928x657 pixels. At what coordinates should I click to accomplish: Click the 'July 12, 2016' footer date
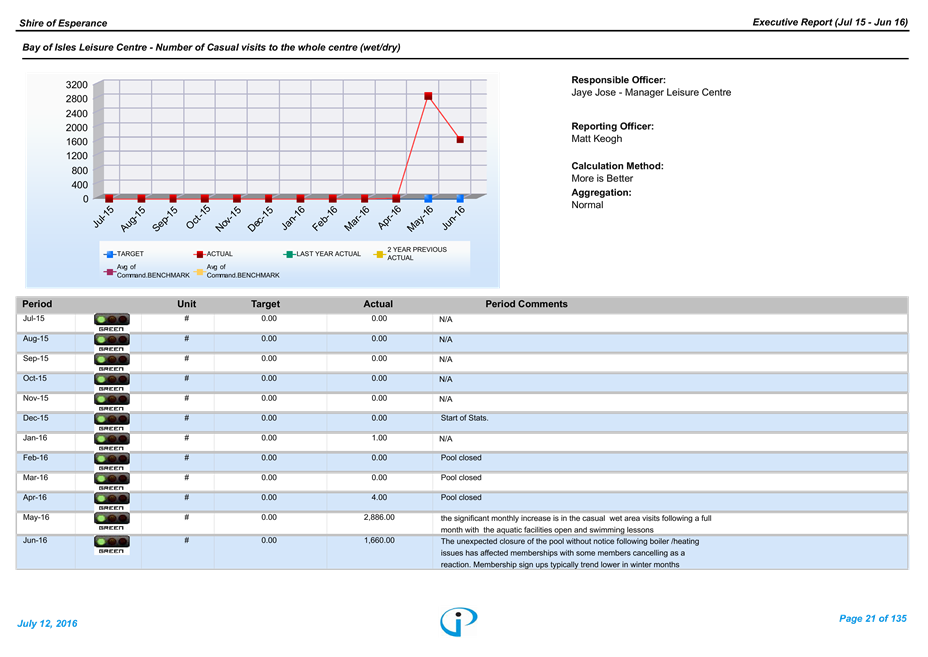coord(47,623)
